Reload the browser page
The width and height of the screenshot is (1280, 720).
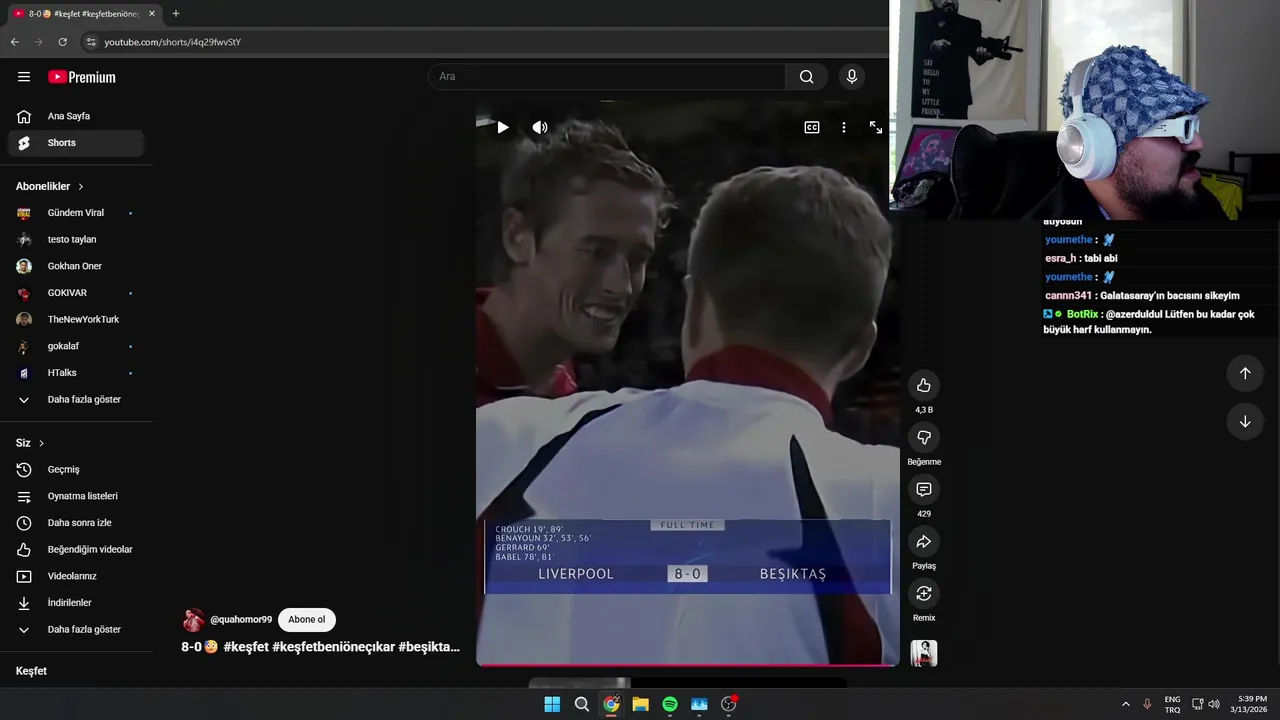click(62, 42)
